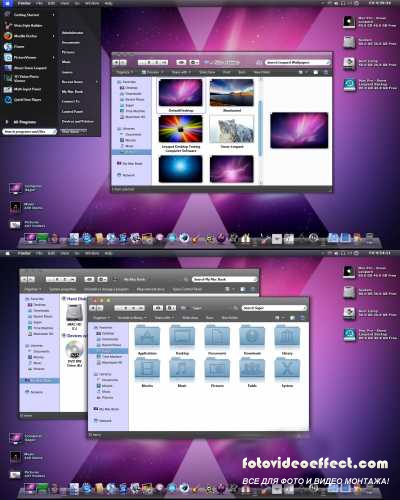Expand Recent Items submenu arrow
Viewport: 400px width, 500px height.
[x=97, y=82]
